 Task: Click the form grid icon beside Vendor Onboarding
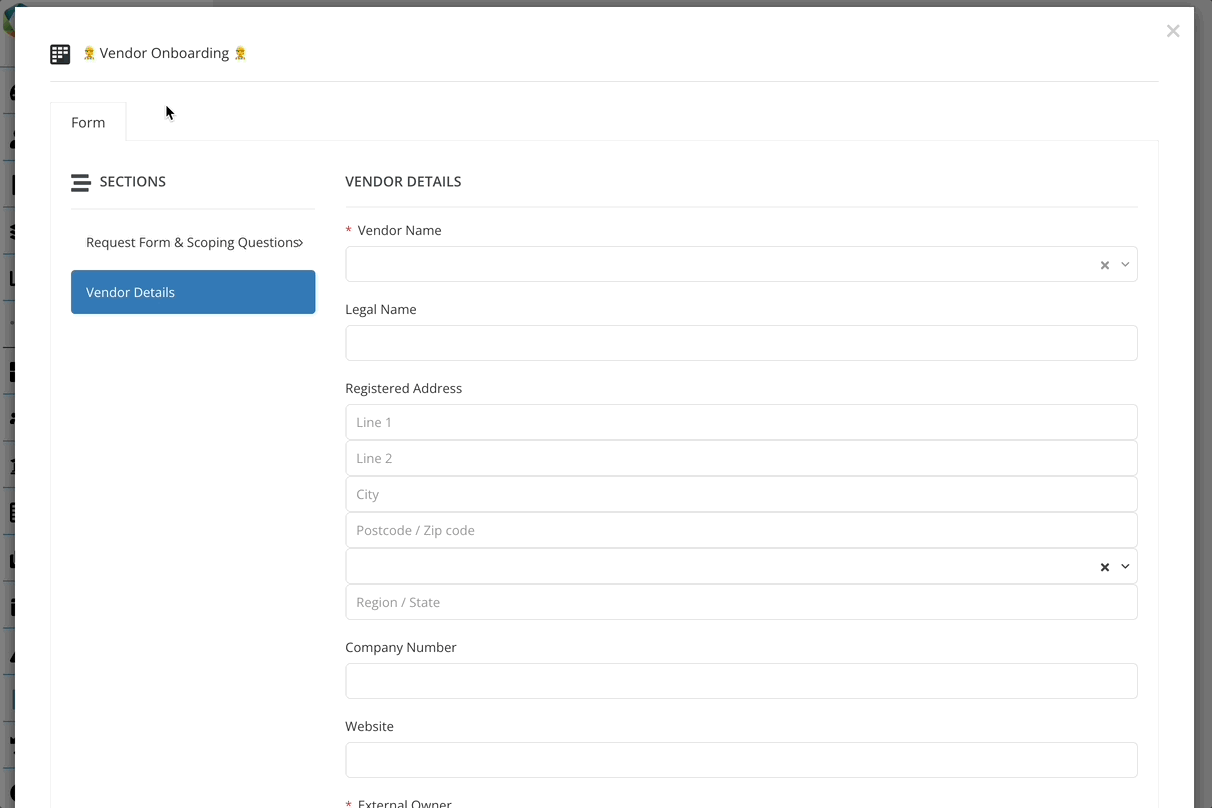coord(60,54)
